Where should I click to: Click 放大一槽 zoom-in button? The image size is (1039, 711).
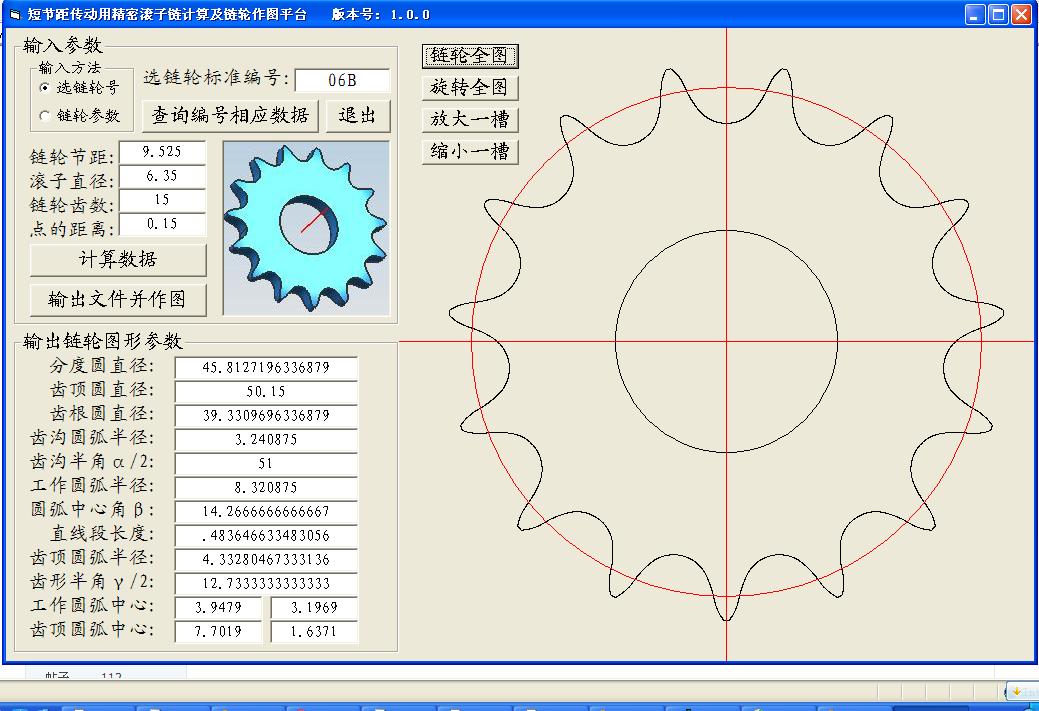(470, 119)
